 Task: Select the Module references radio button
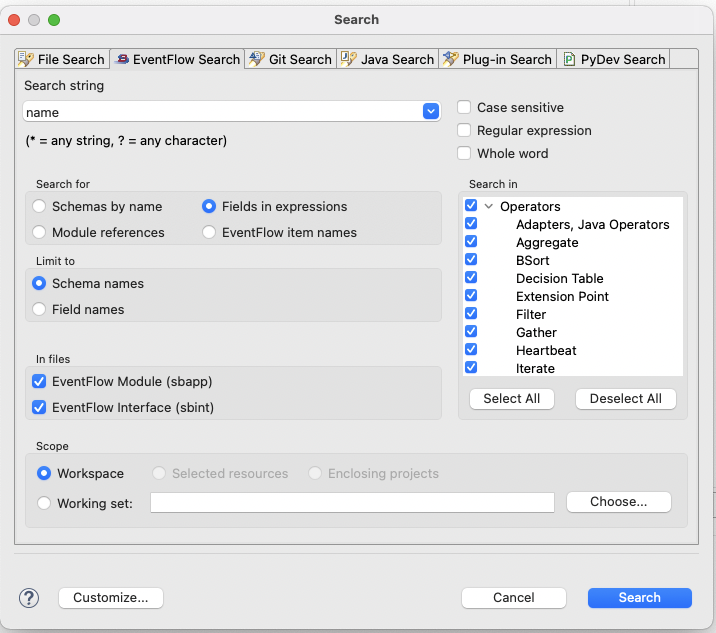click(x=39, y=232)
